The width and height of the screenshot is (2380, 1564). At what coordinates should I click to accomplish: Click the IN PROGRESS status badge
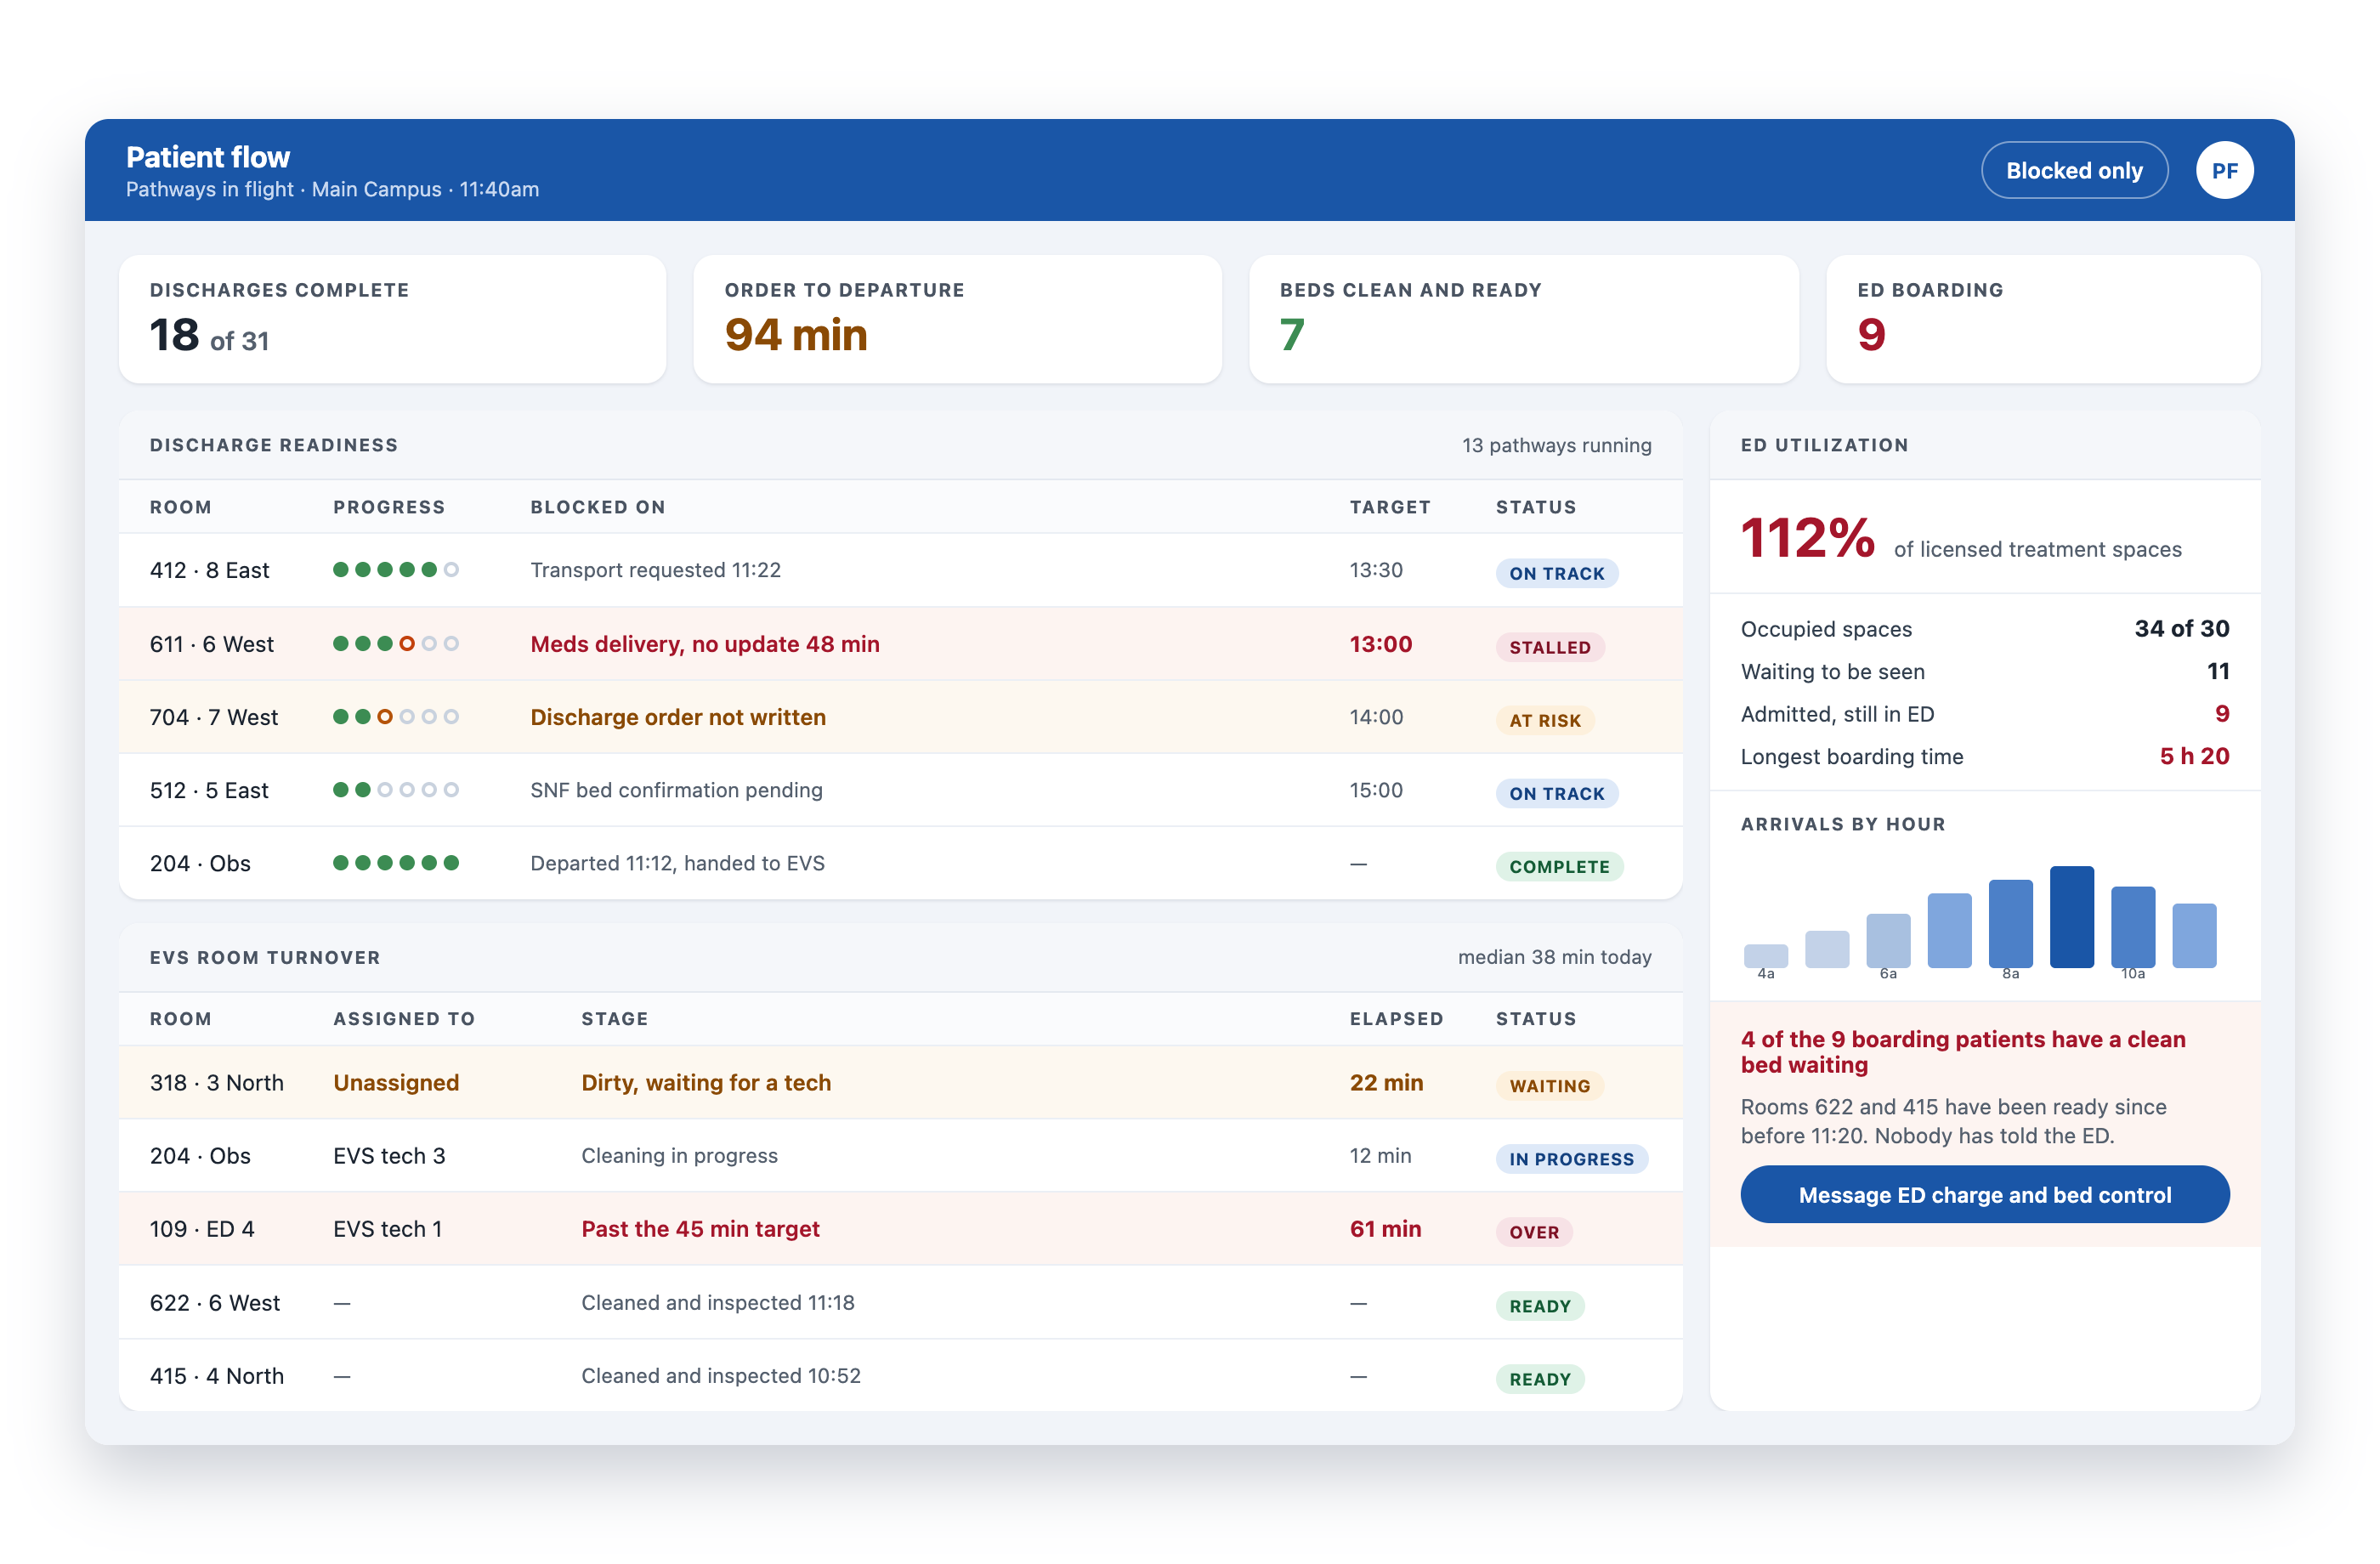pyautogui.click(x=1571, y=1158)
